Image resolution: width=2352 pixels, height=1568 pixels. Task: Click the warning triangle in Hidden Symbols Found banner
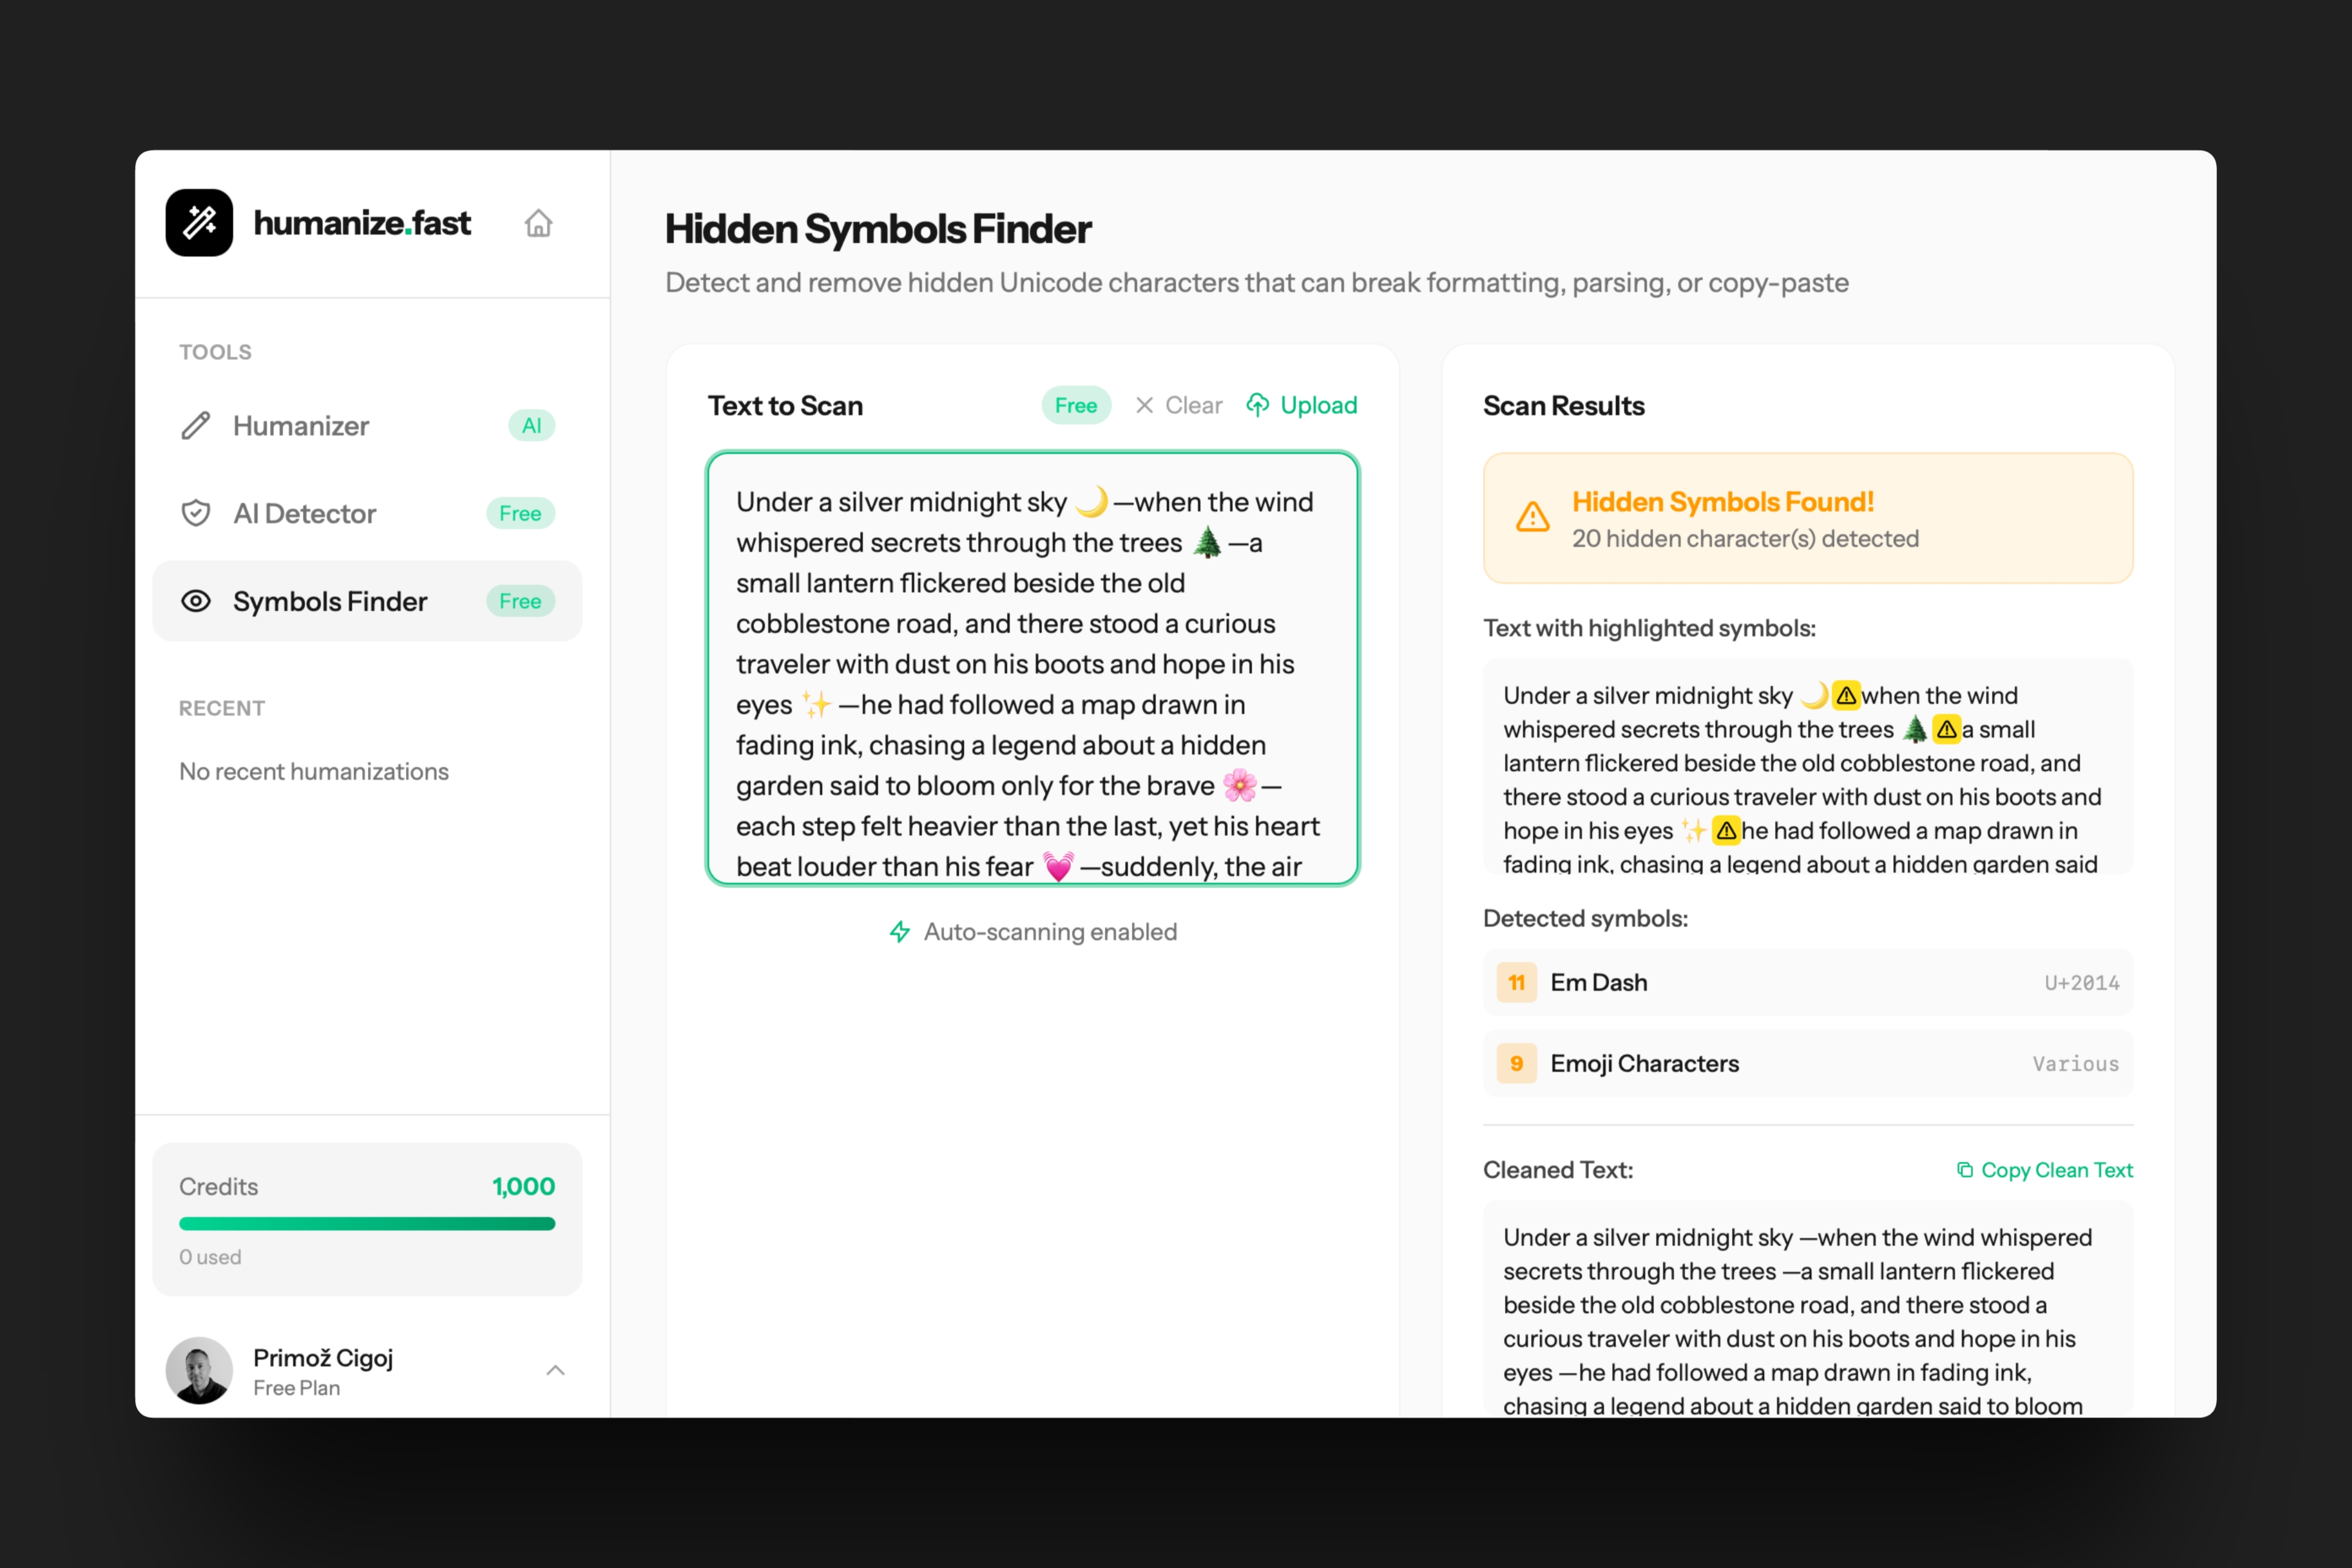1532,518
